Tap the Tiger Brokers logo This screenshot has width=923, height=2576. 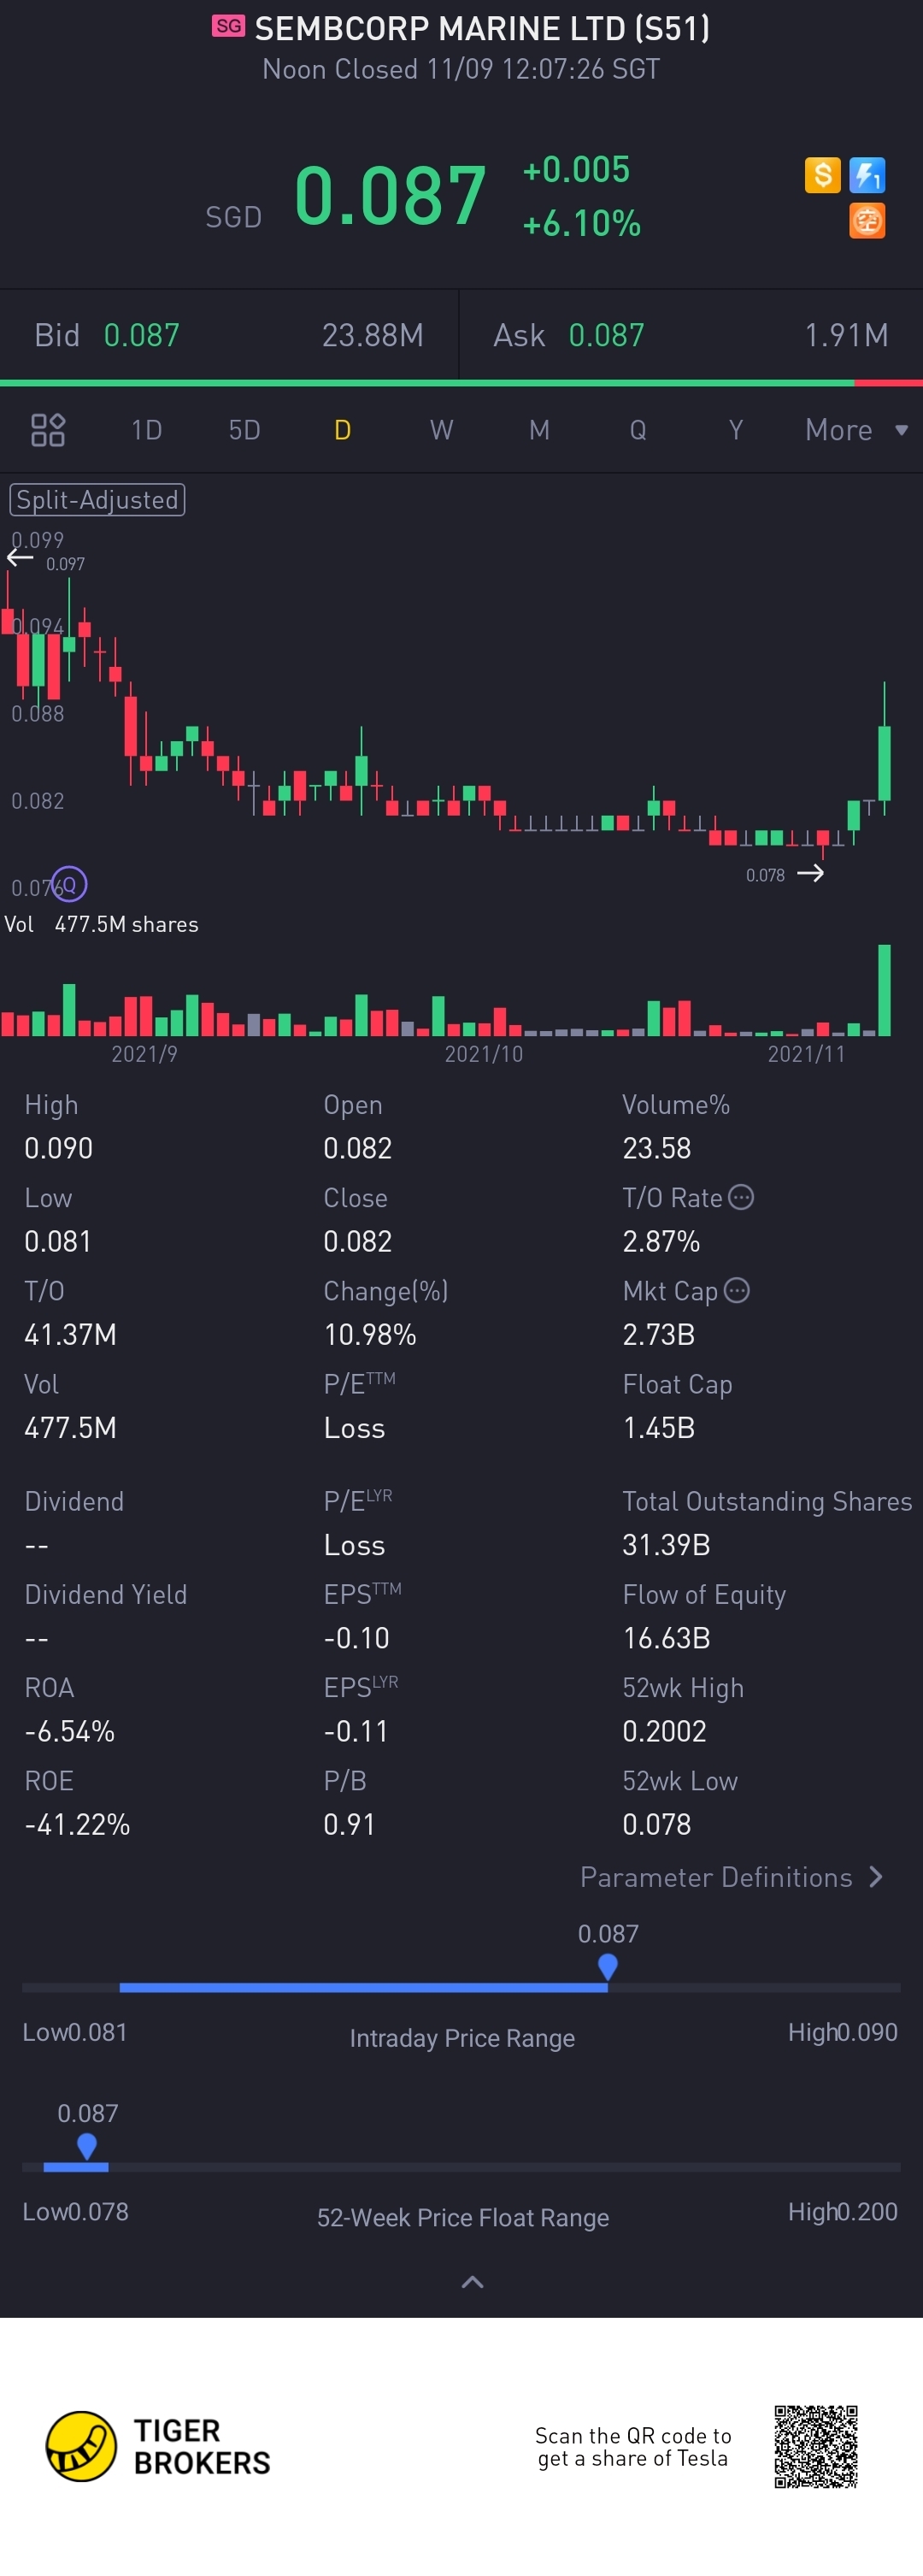point(82,2446)
